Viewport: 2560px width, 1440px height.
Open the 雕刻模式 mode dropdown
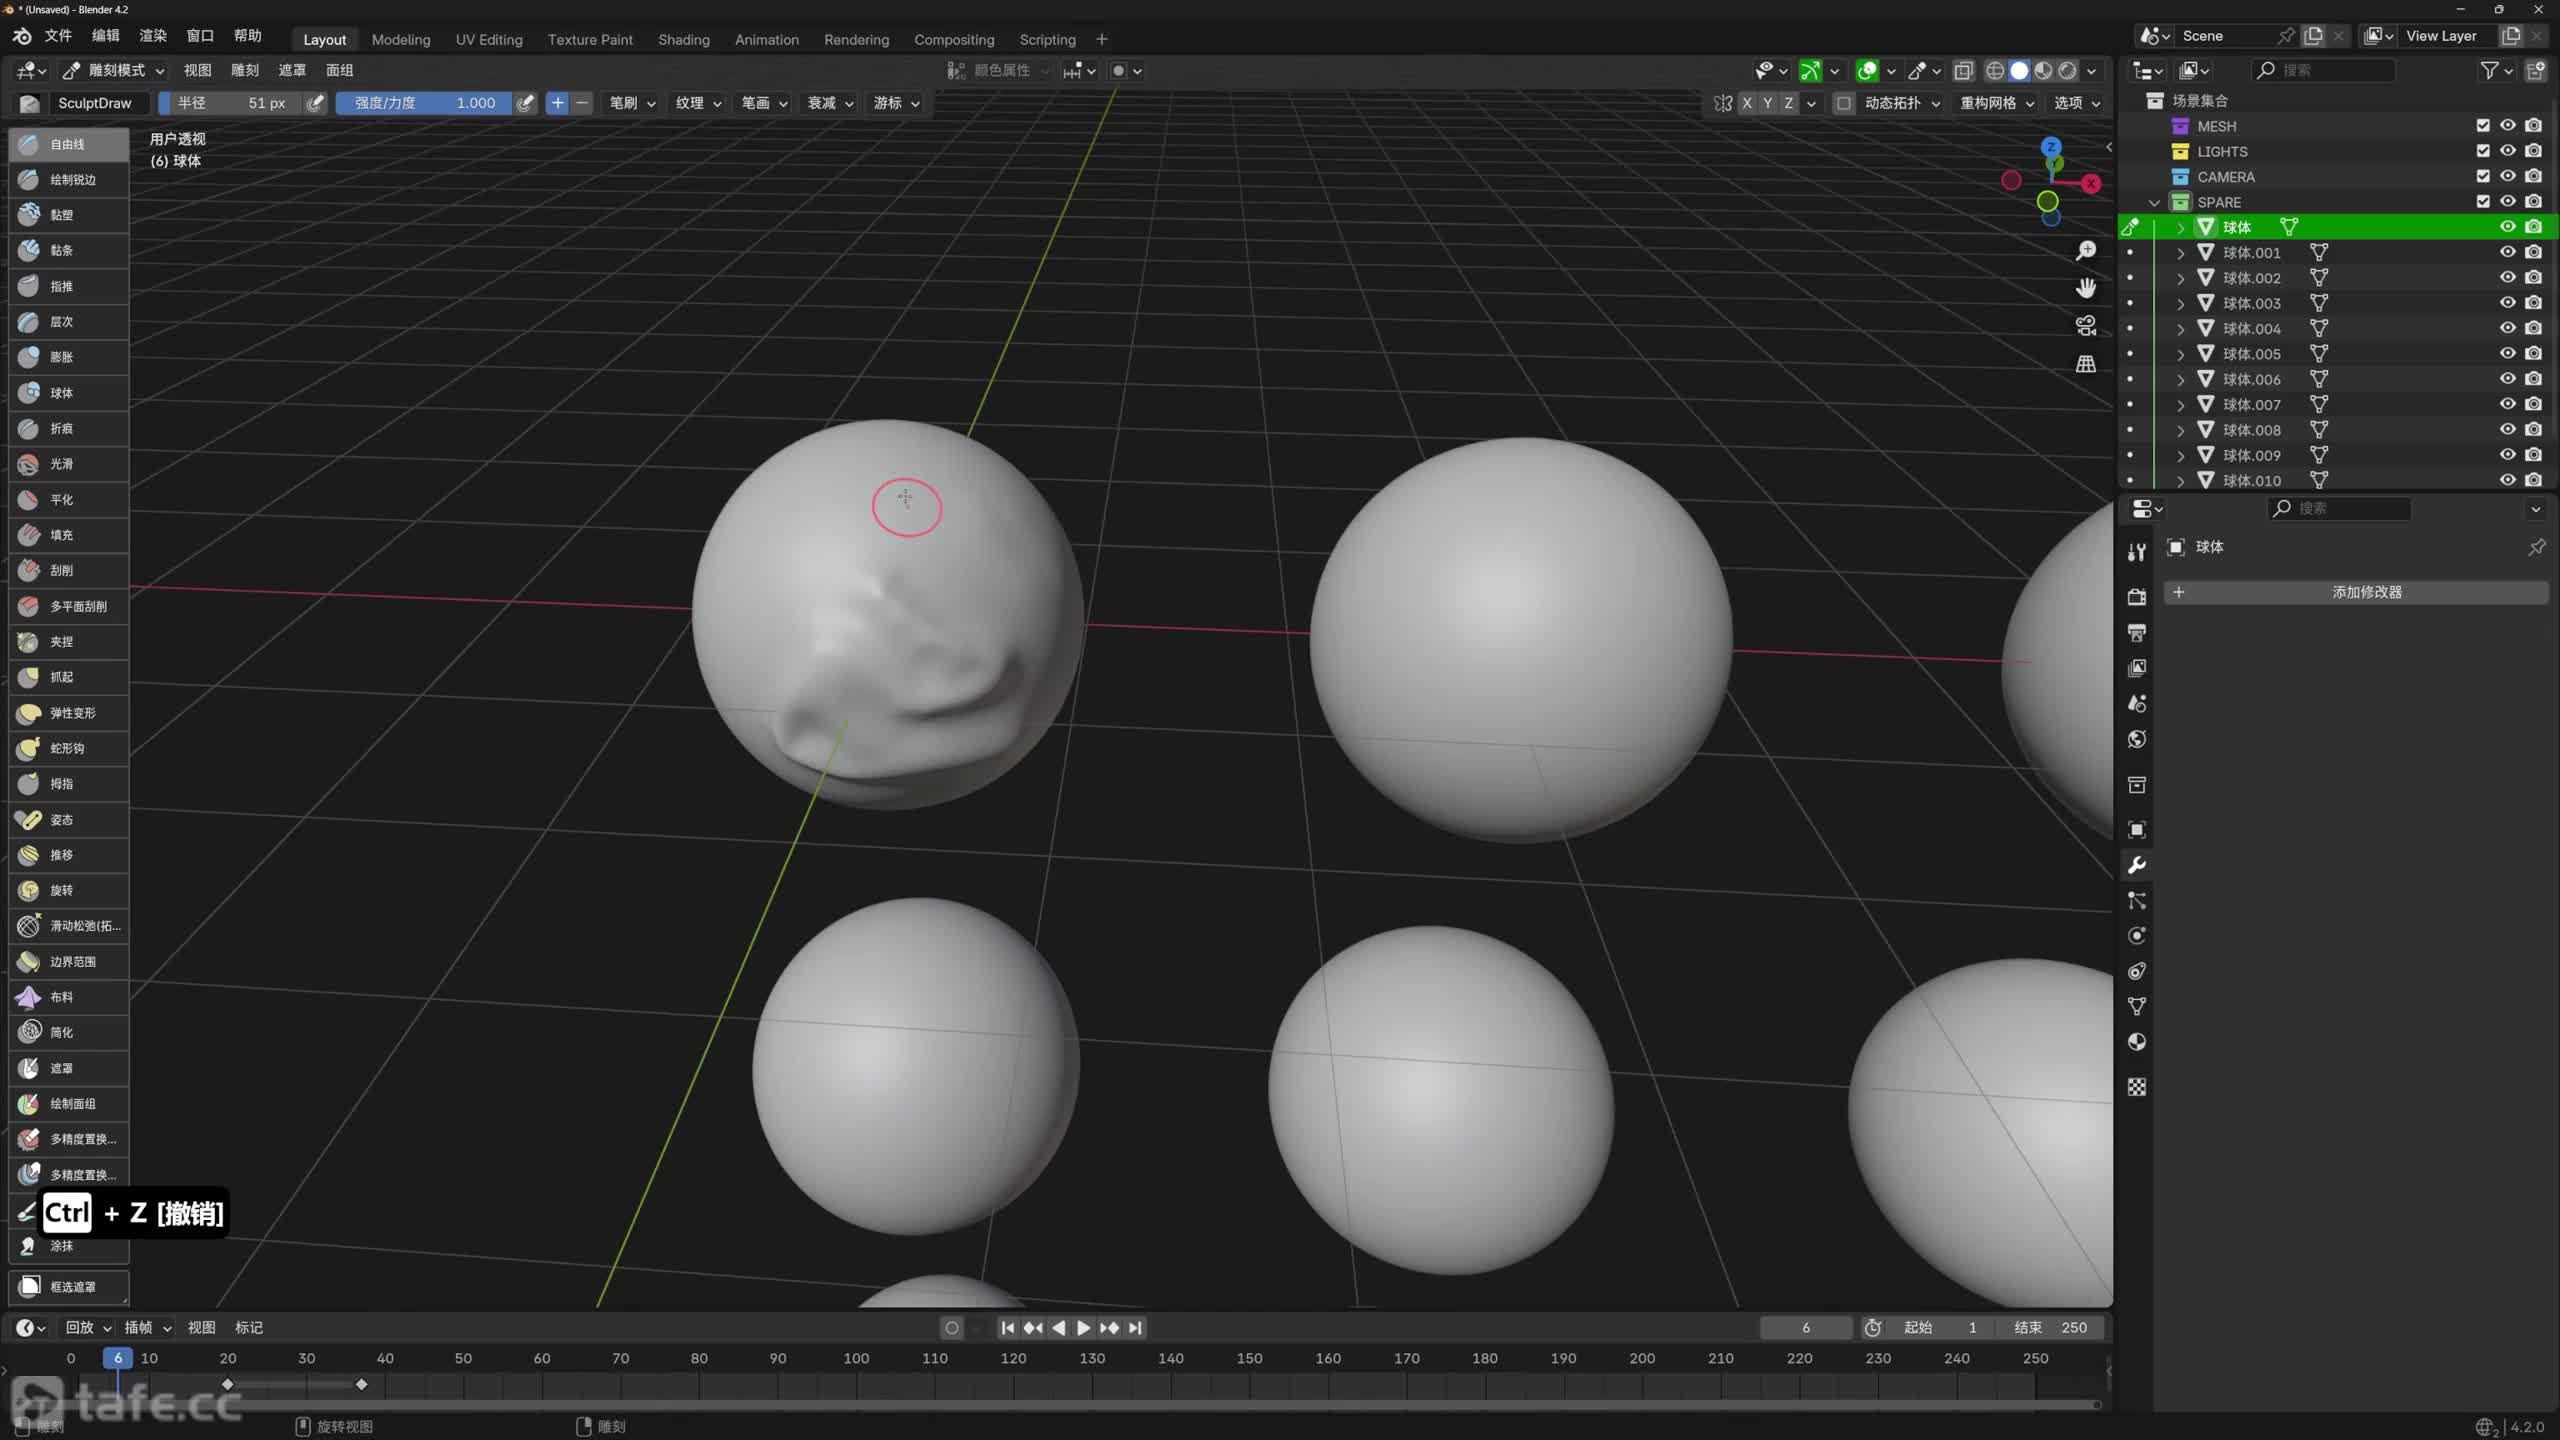point(113,70)
